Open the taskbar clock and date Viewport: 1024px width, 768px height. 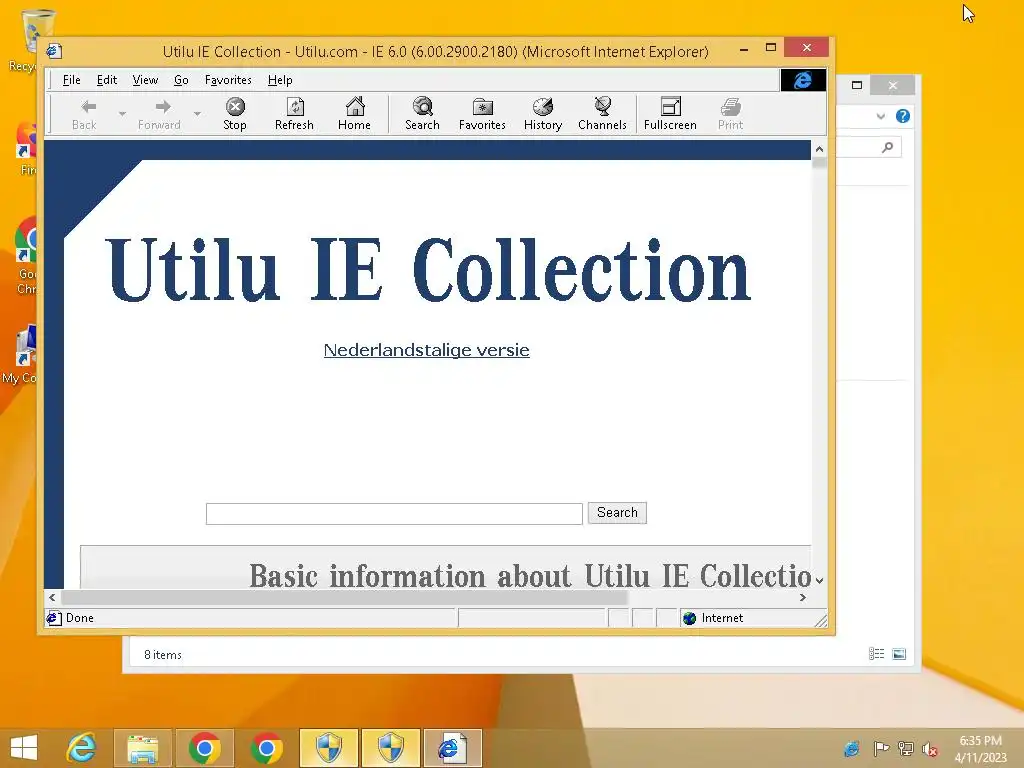[x=980, y=749]
